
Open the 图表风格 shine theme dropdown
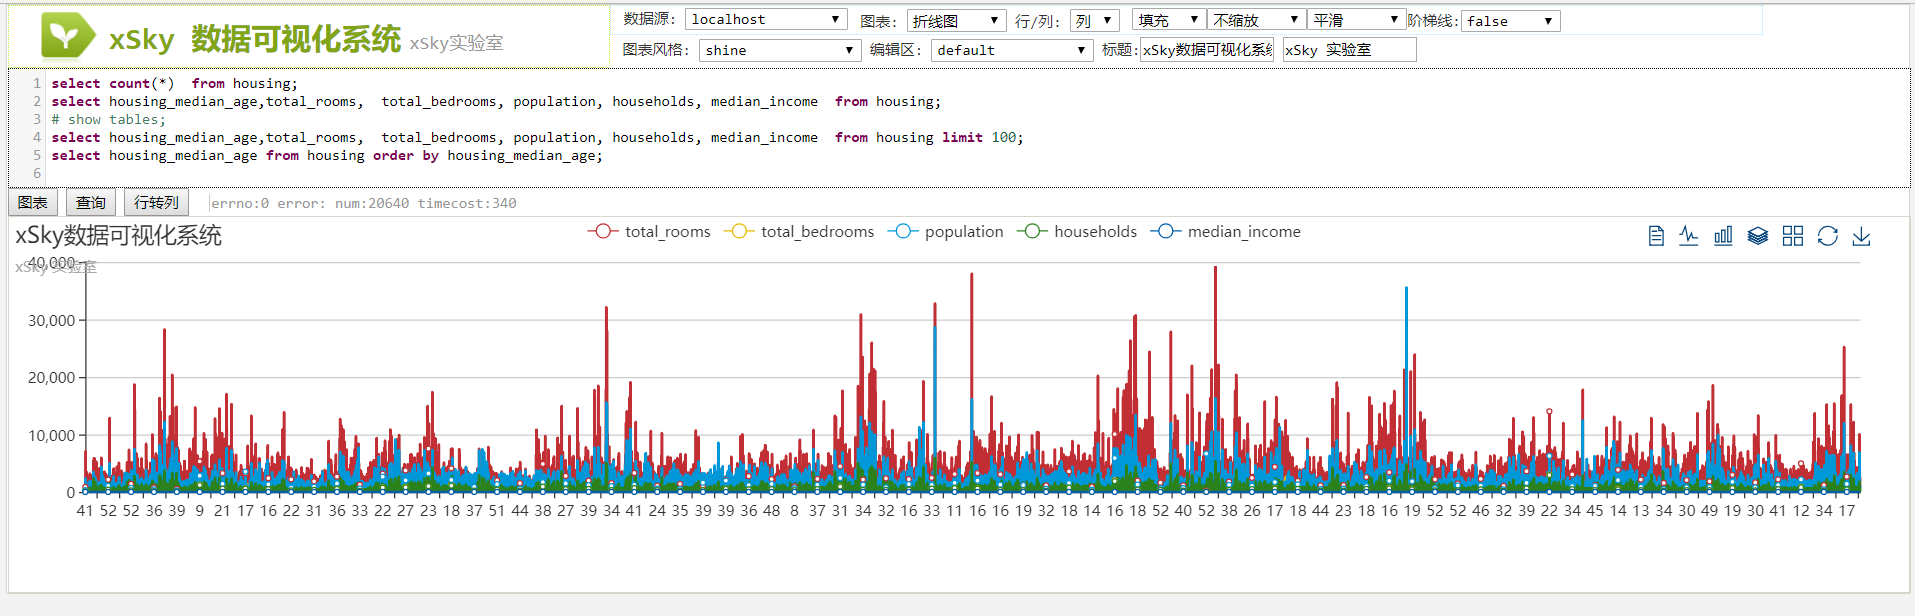[x=780, y=50]
